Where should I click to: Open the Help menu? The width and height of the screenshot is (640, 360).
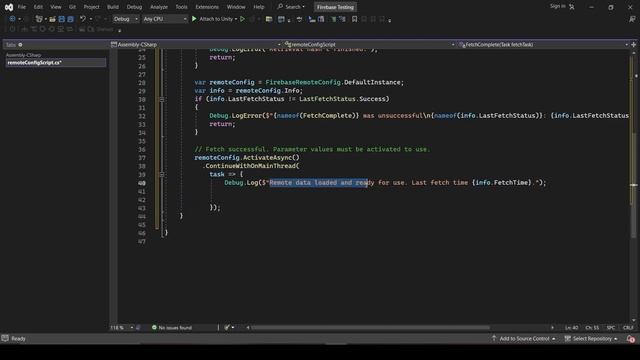tap(259, 7)
